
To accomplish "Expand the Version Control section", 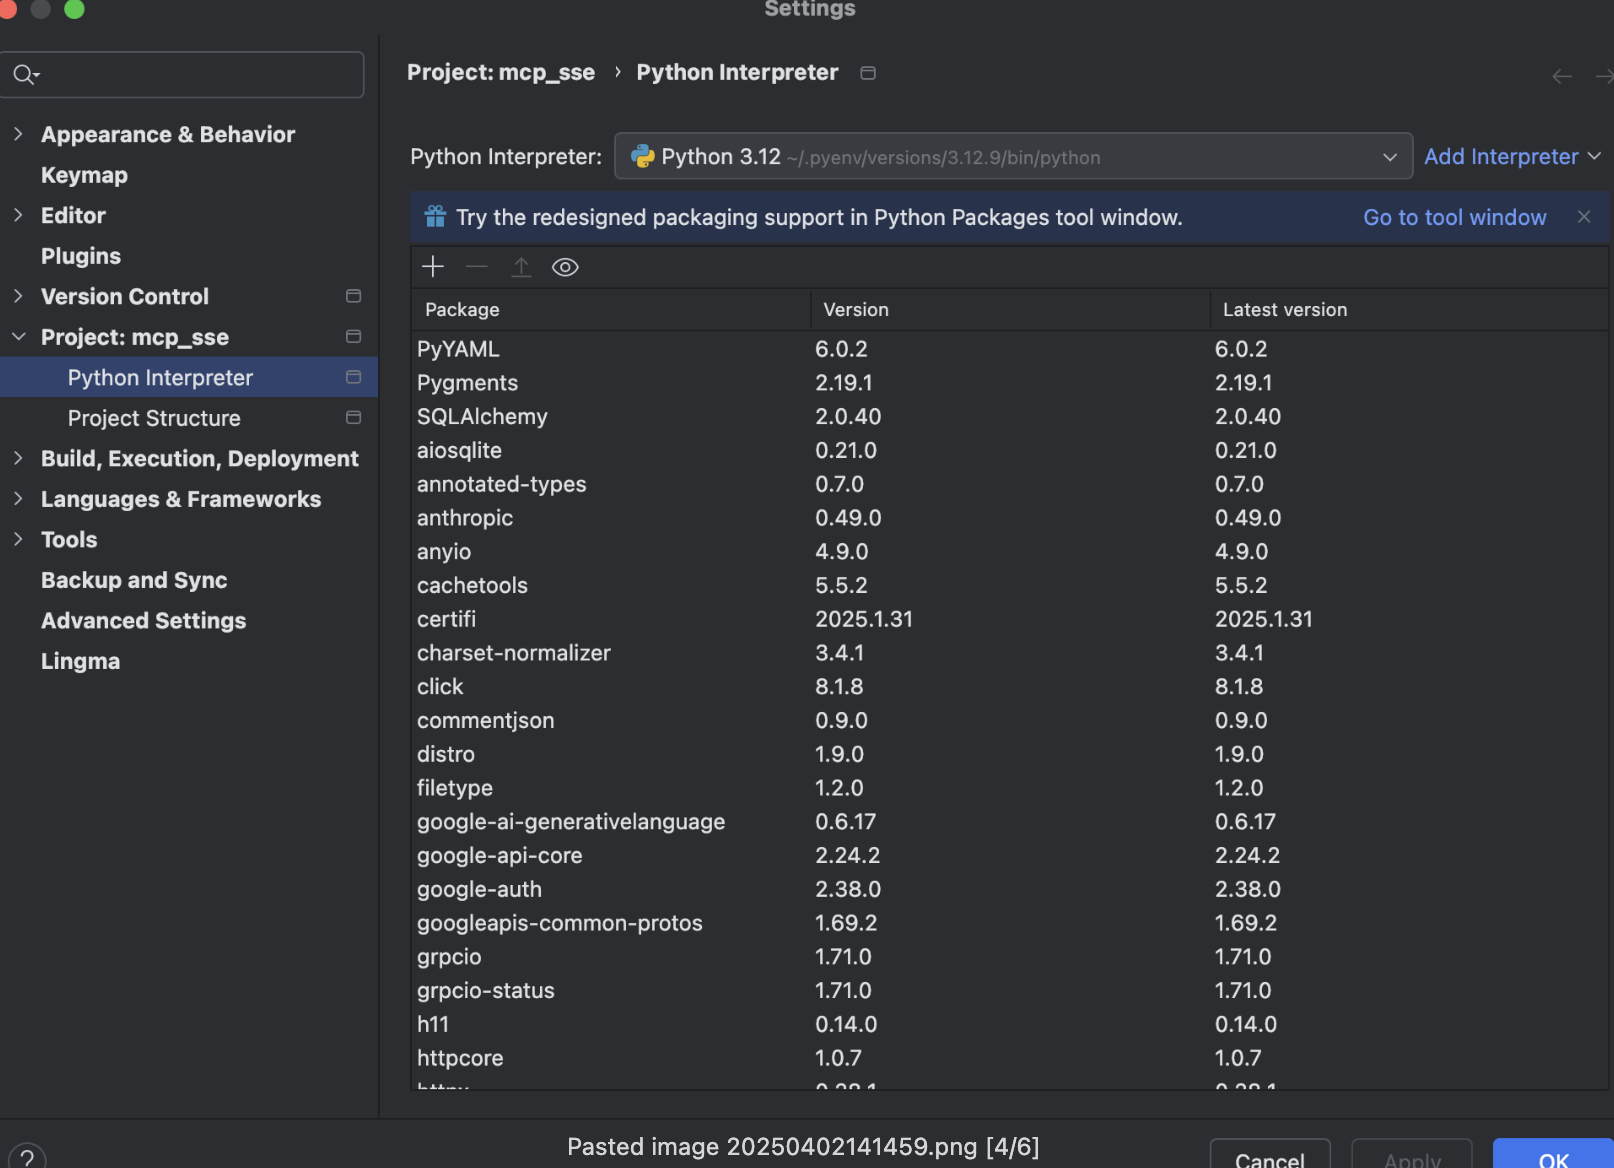I will tap(18, 296).
